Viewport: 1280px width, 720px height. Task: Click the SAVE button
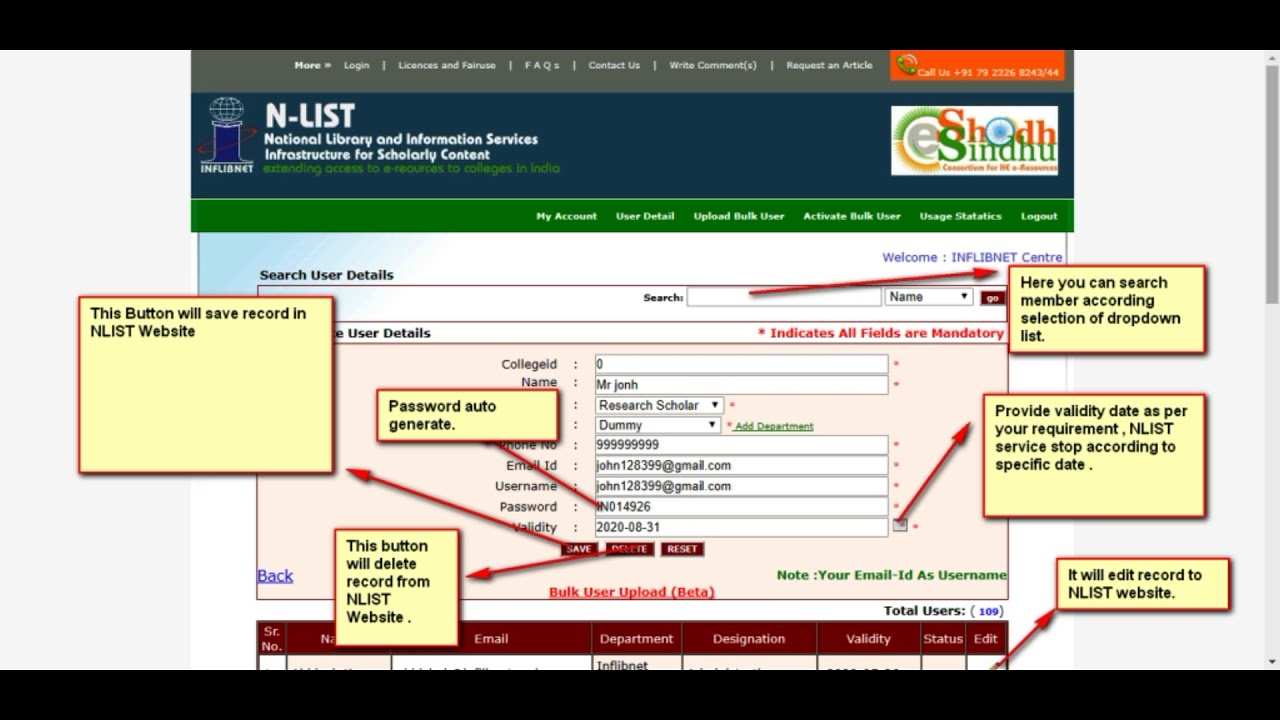click(578, 549)
